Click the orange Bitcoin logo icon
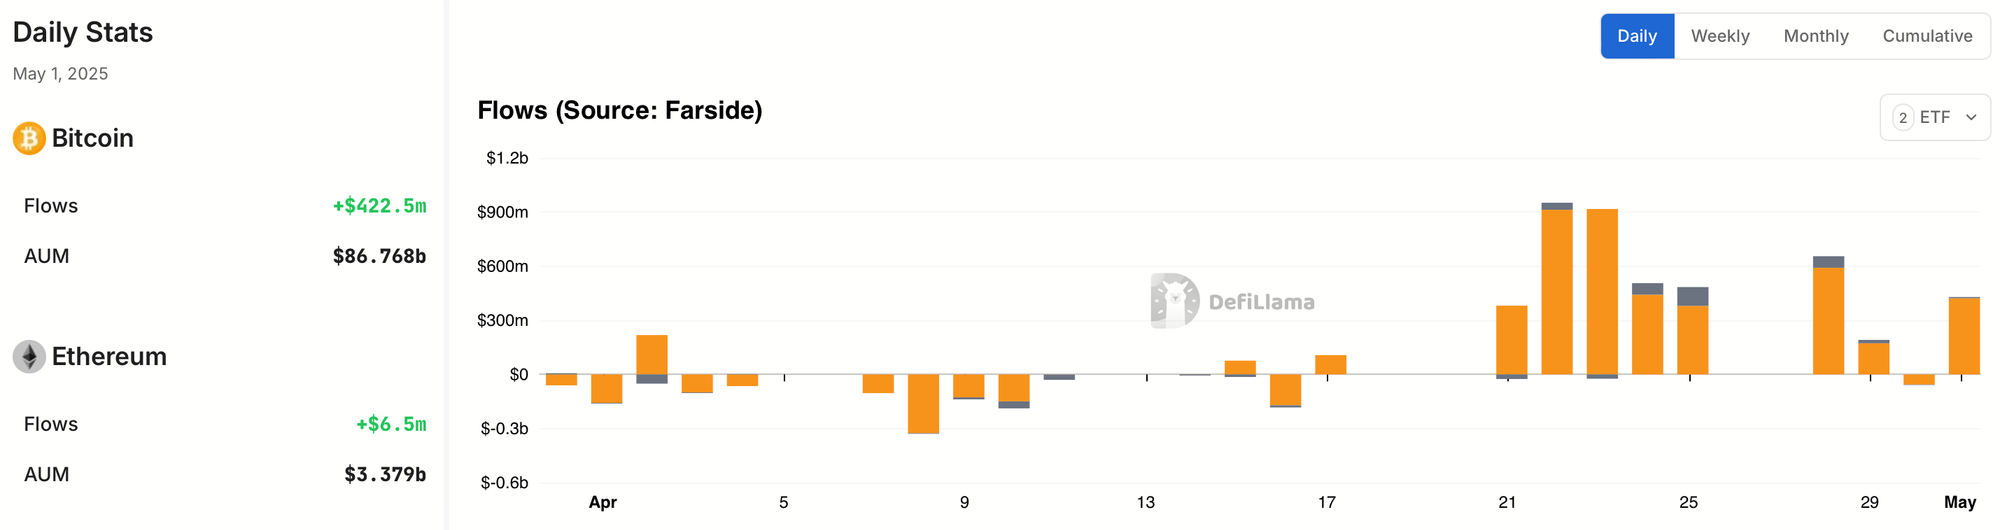The image size is (2000, 530). (x=29, y=138)
